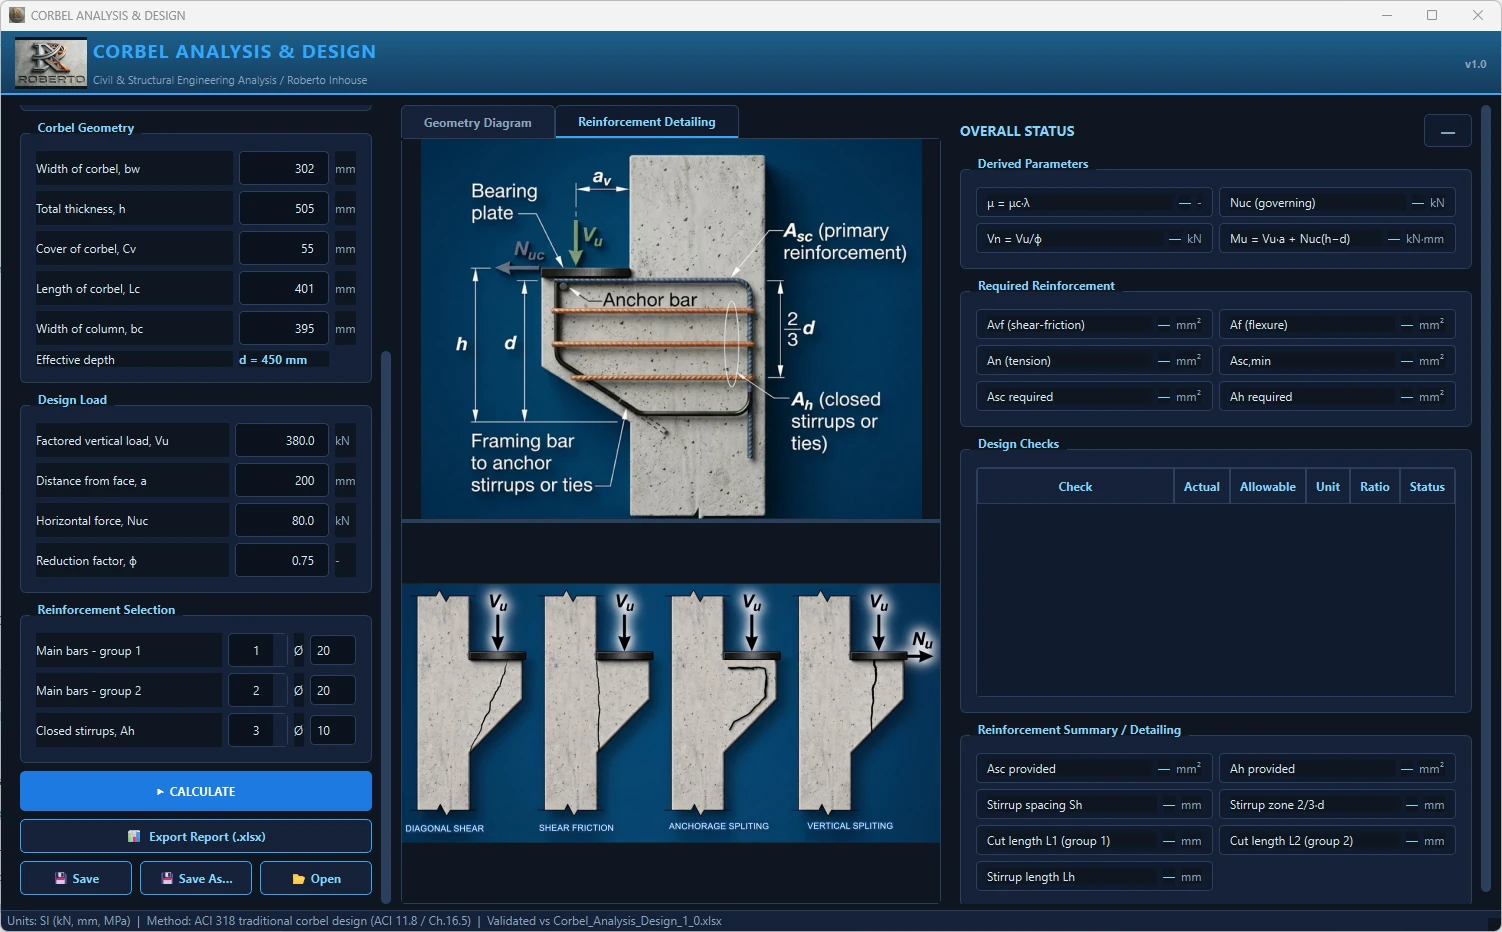The width and height of the screenshot is (1502, 932).
Task: Focus the Reduction factor ϕ field
Action: click(282, 560)
